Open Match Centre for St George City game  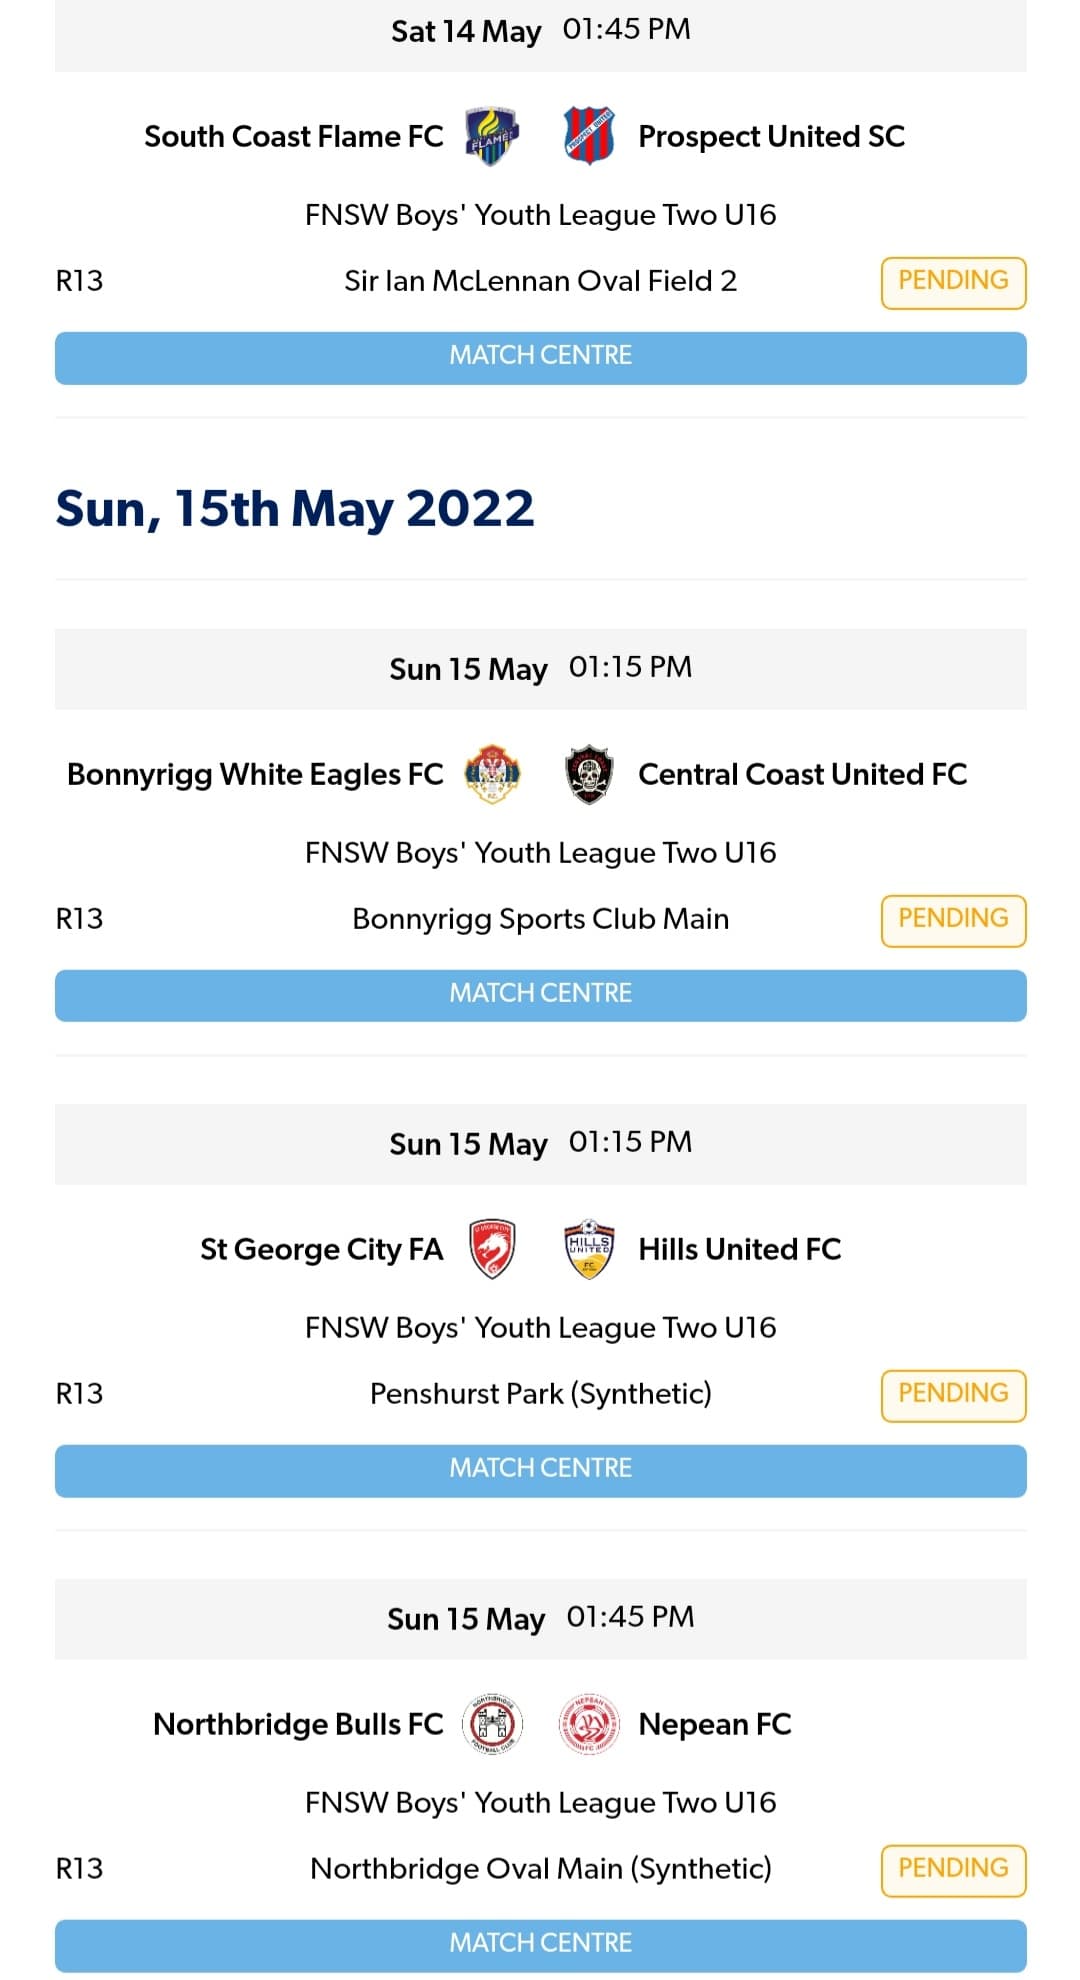pyautogui.click(x=540, y=1468)
